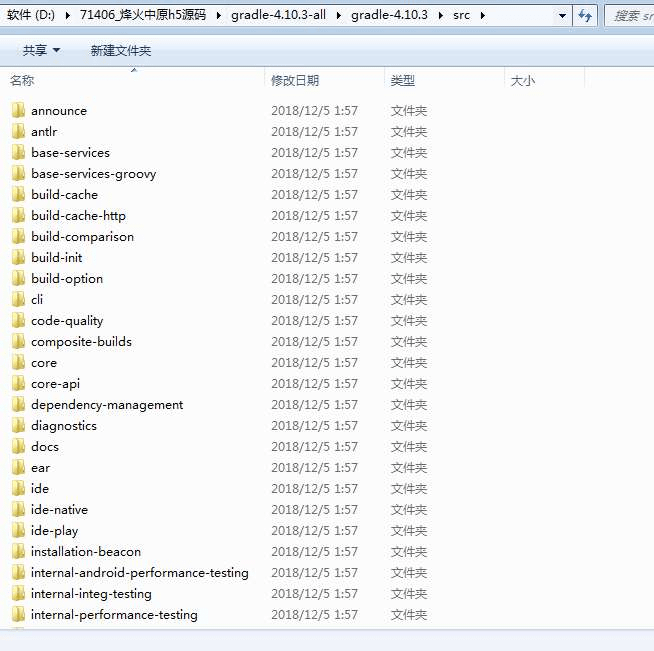Click the composite-builds folder icon
Image resolution: width=654 pixels, height=651 pixels.
pyautogui.click(x=18, y=342)
